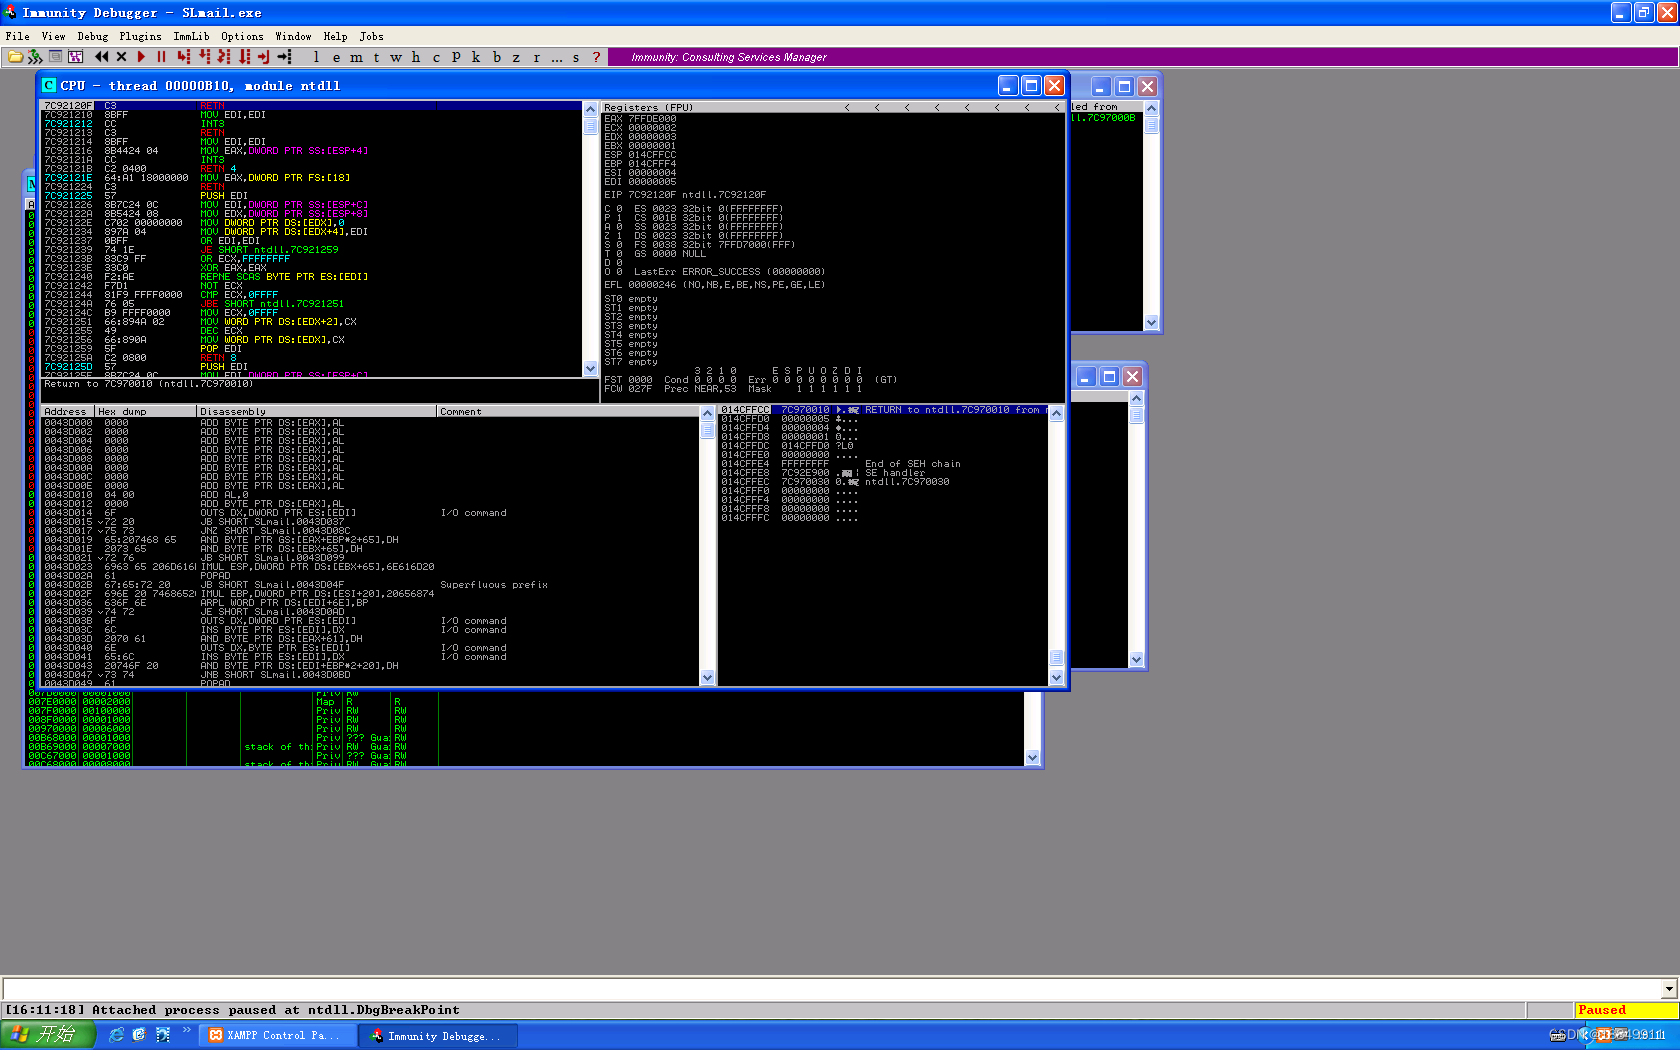This screenshot has width=1680, height=1050.
Task: Select the EIP 7C92120F register line
Action: click(685, 195)
